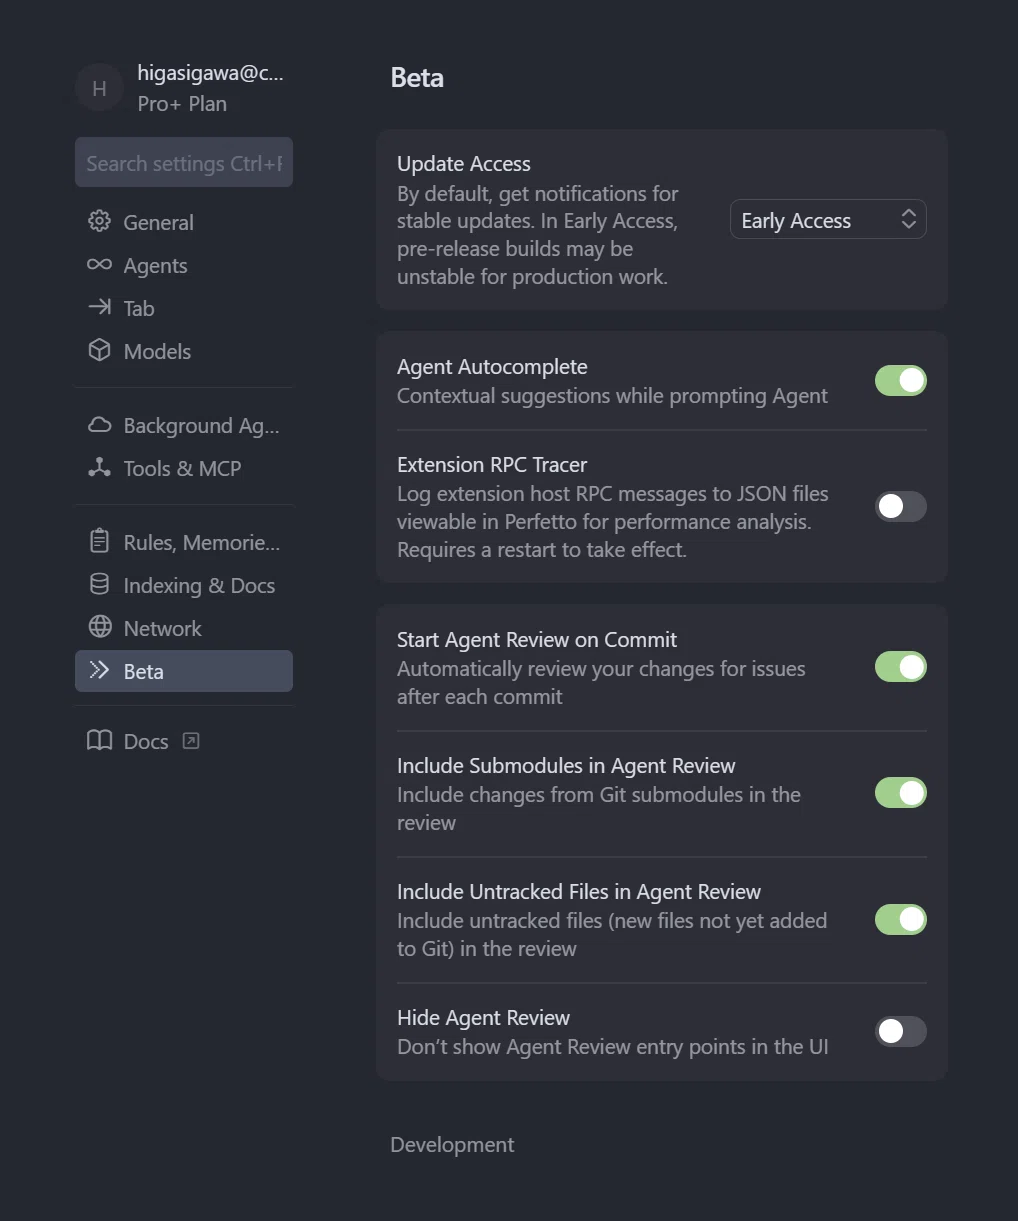Disable the Agent Autocomplete toggle
The width and height of the screenshot is (1018, 1221).
(901, 381)
